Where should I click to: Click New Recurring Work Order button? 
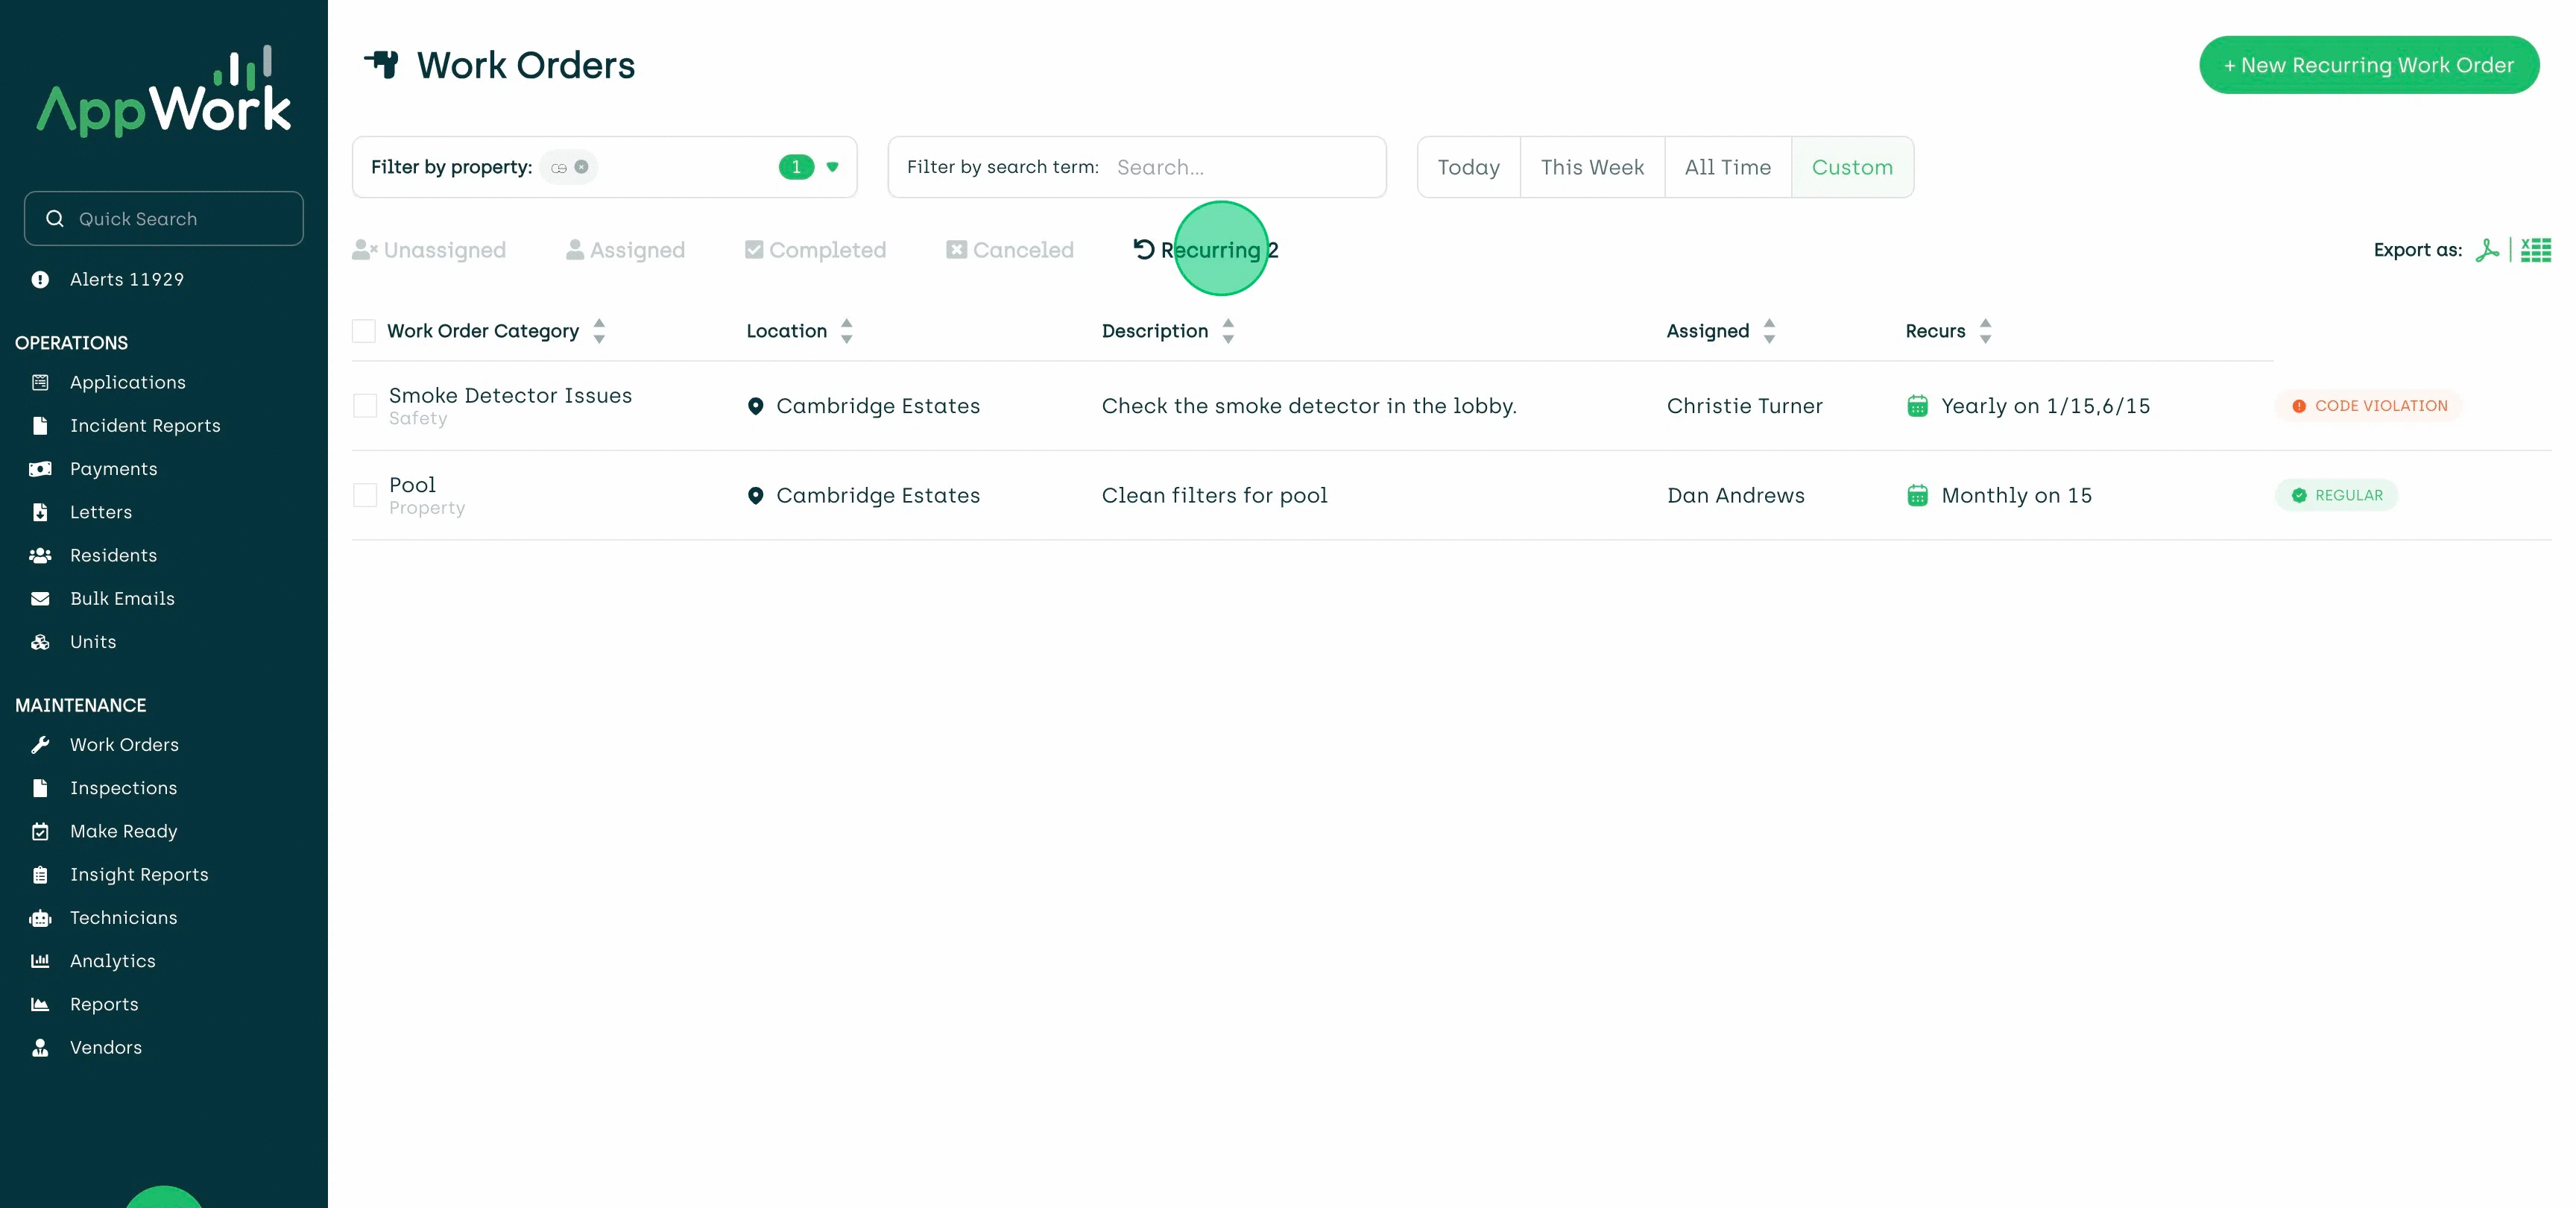coord(2368,65)
